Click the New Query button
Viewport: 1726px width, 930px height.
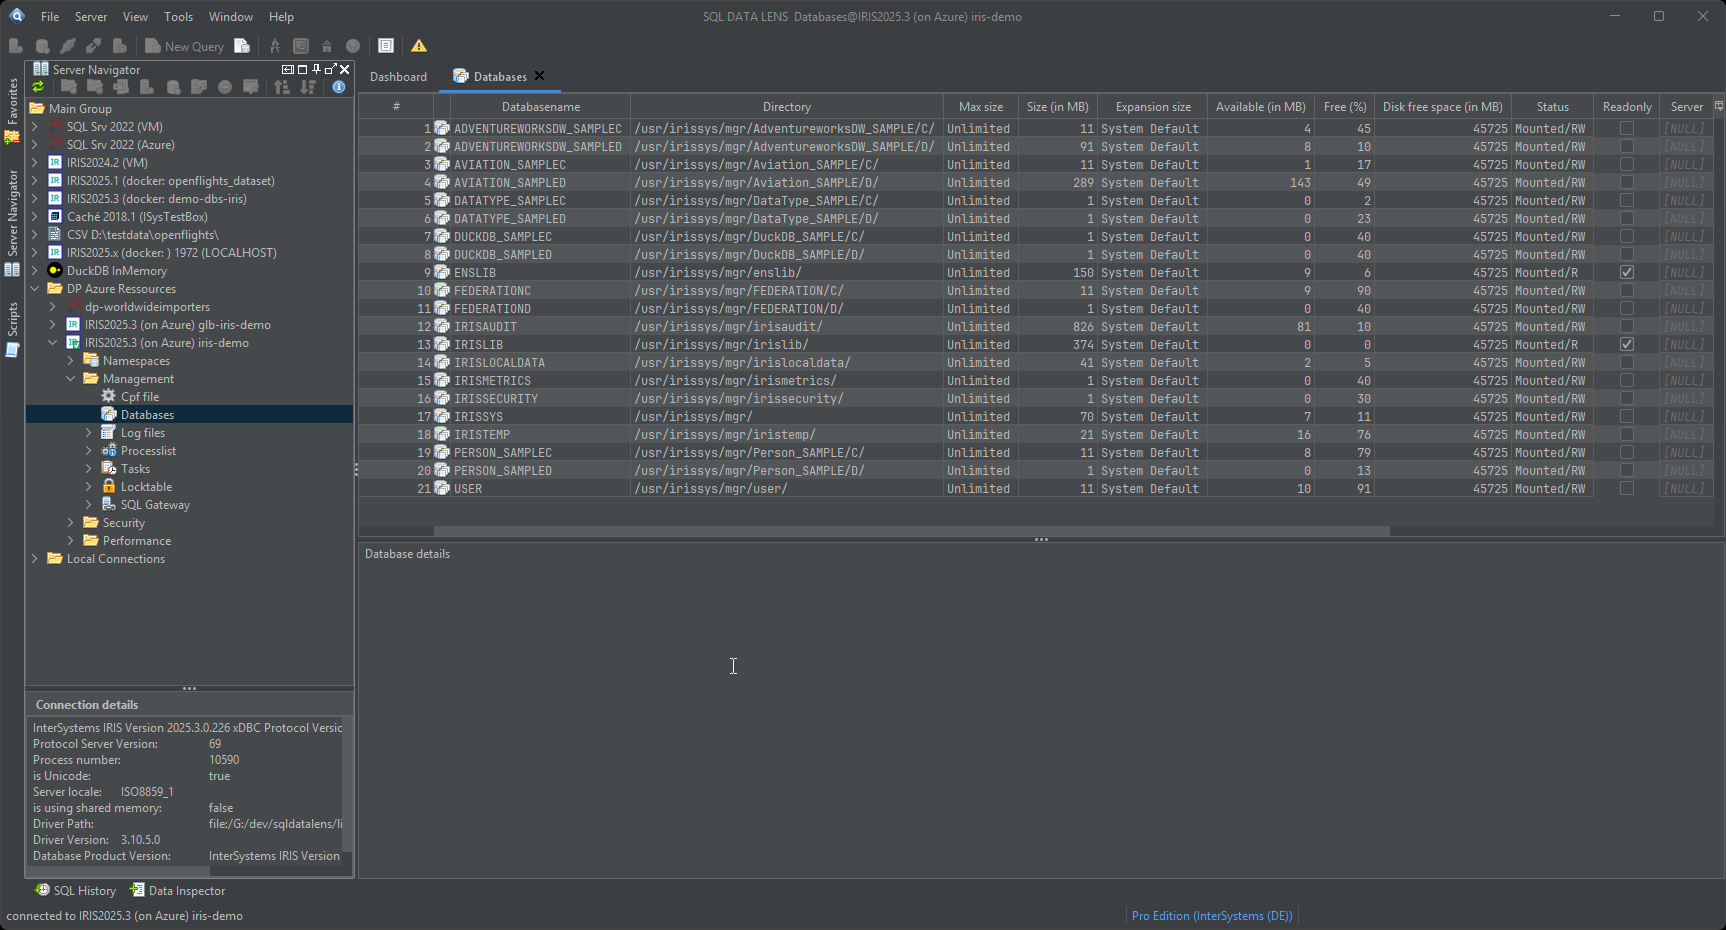point(185,46)
